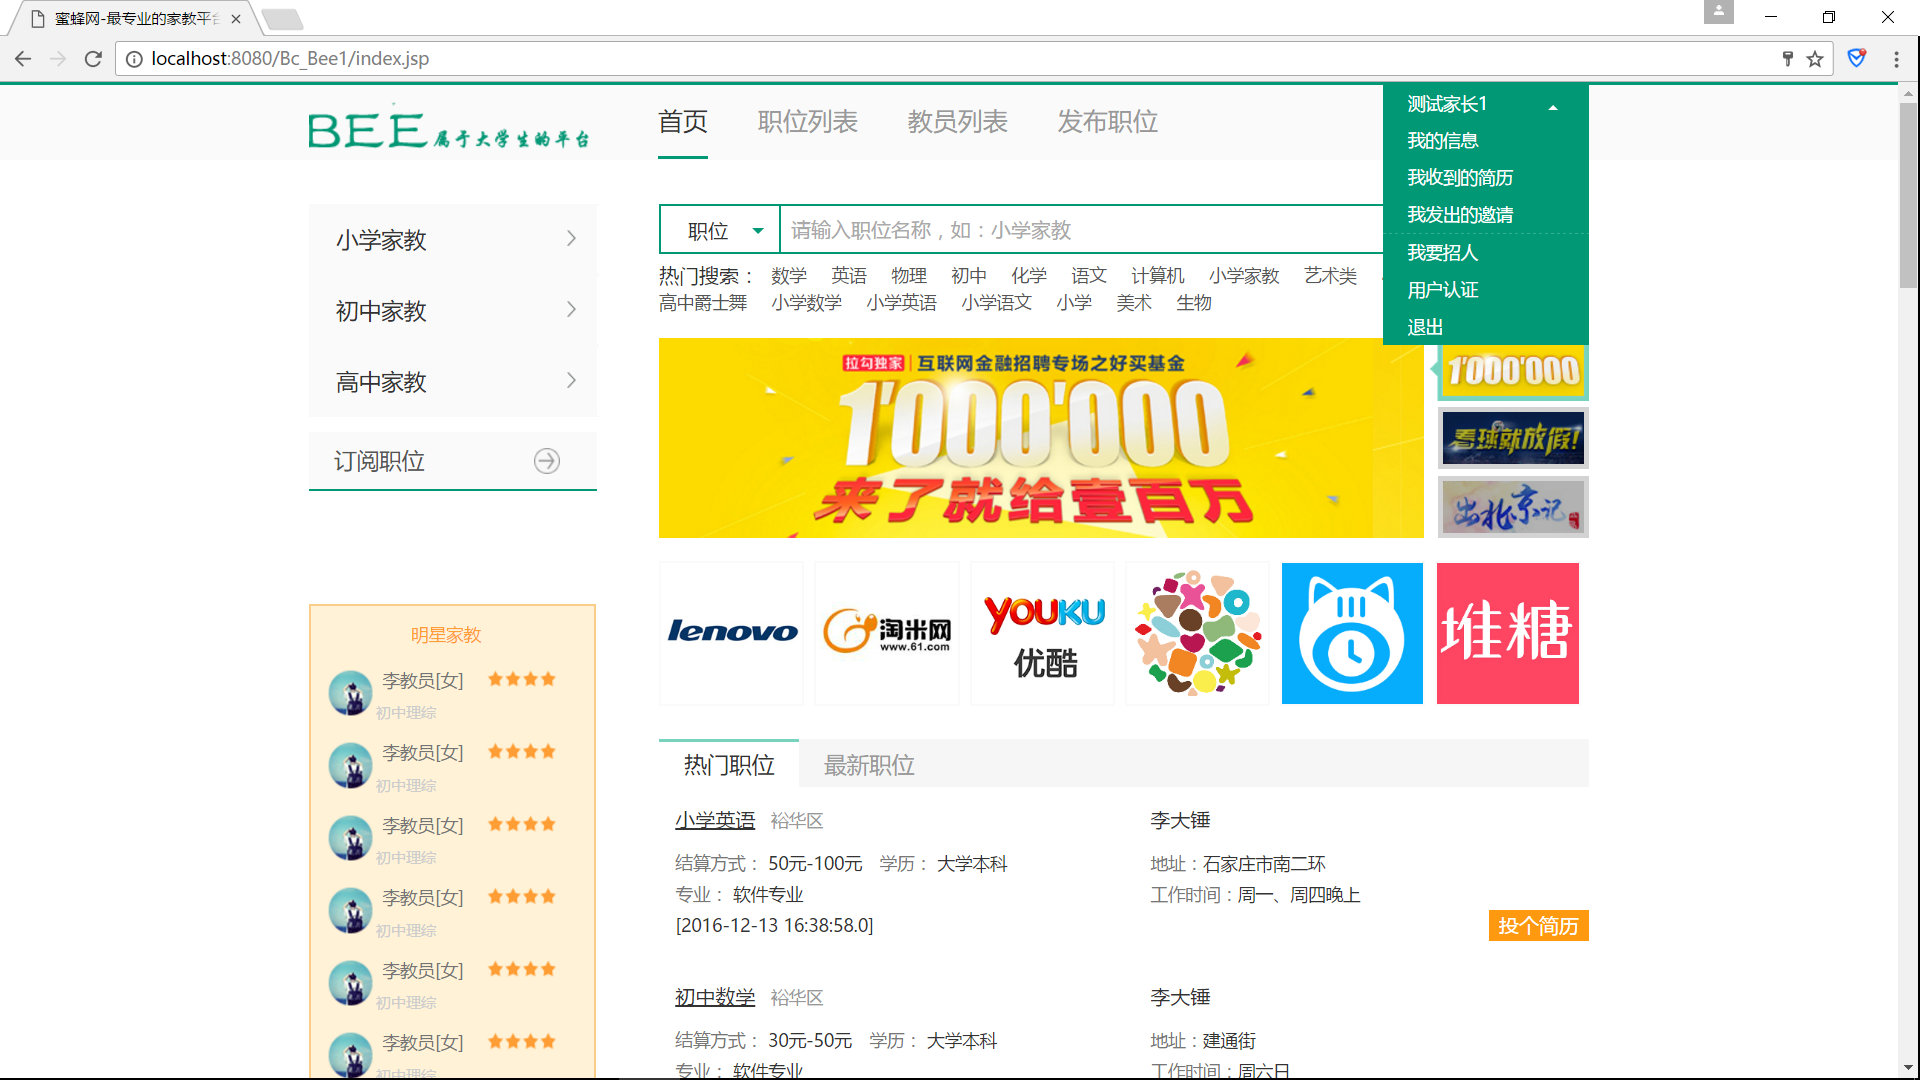Select the 出北京记 banner thumbnail

point(1512,508)
